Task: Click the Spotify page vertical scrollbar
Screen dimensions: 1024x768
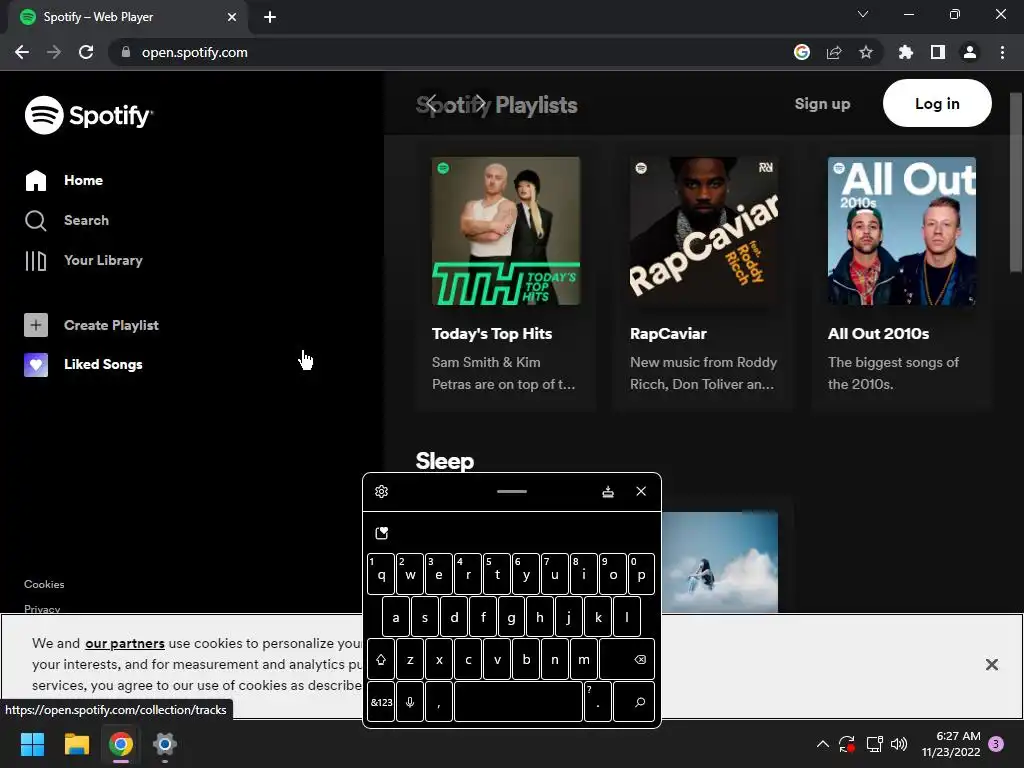Action: [1016, 183]
